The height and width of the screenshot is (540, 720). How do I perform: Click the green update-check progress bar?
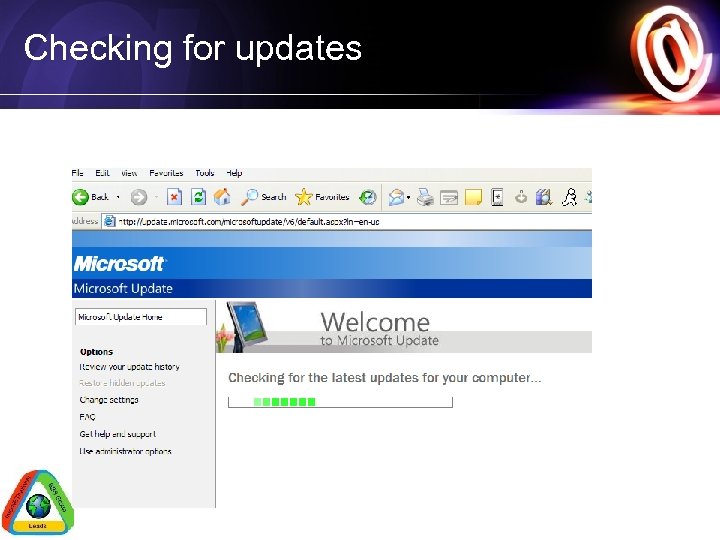(x=340, y=402)
